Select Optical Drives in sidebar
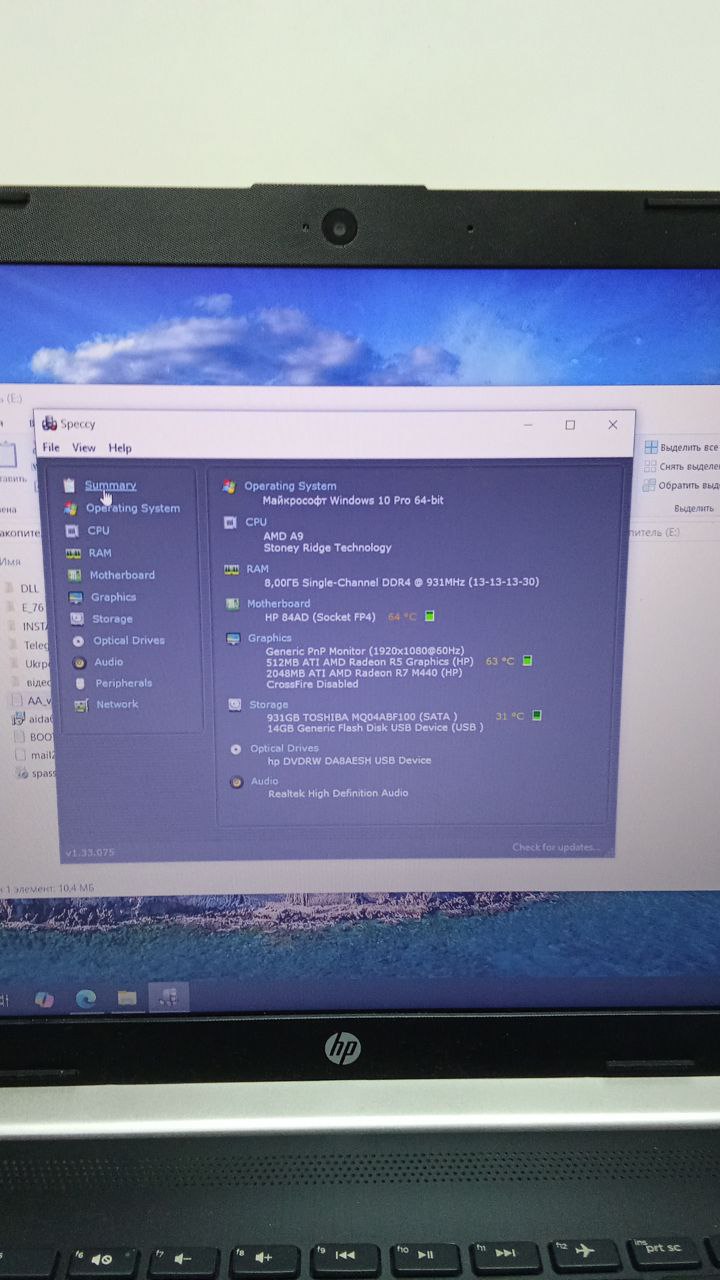 (x=128, y=641)
